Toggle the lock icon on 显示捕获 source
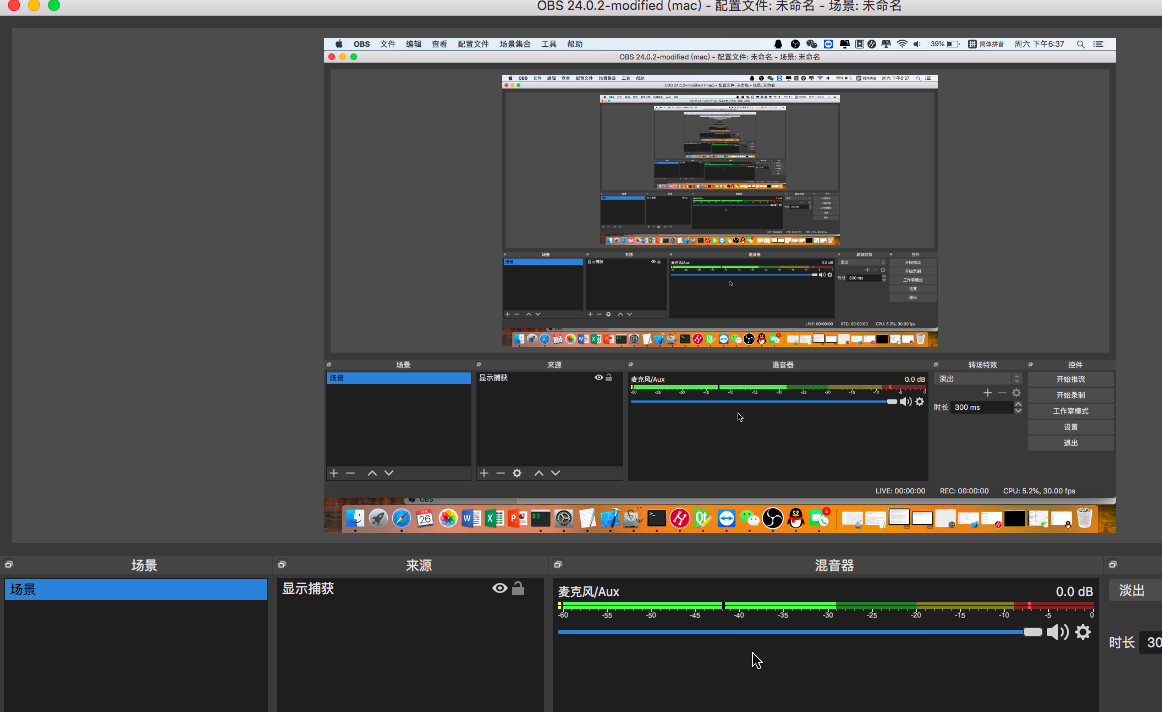The image size is (1162, 712). (x=518, y=588)
